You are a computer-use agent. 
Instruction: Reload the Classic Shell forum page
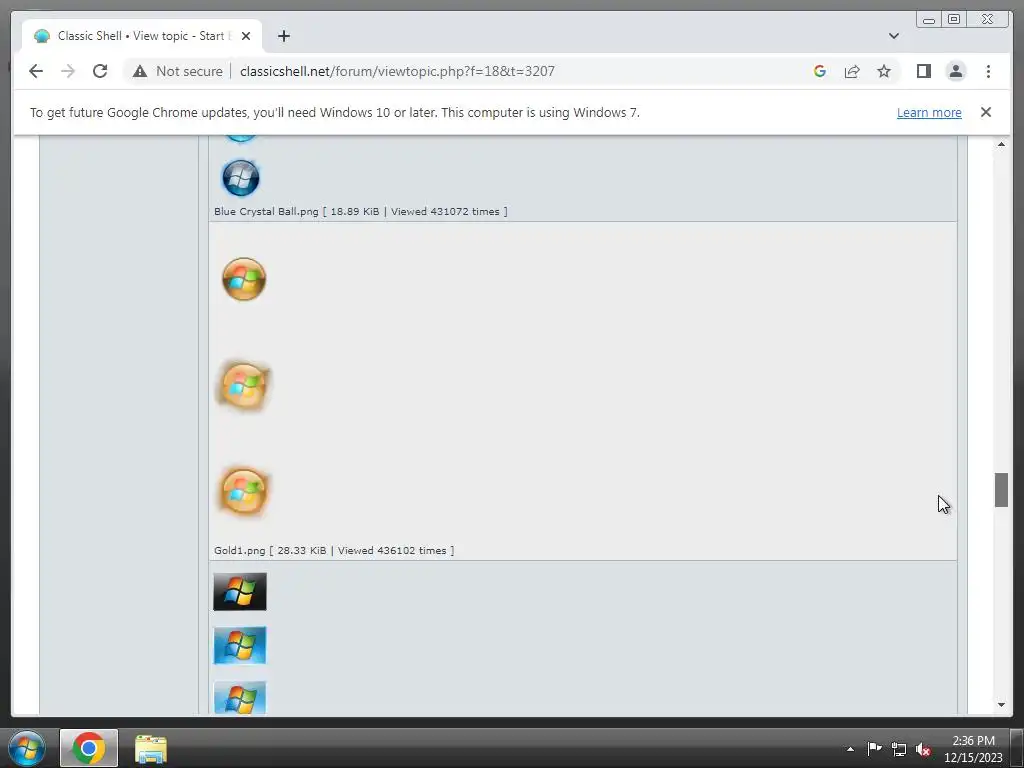[100, 71]
